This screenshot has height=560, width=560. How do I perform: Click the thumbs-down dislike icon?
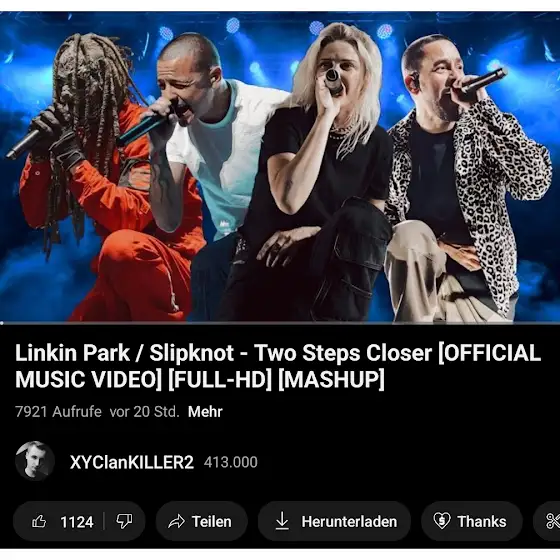[124, 521]
